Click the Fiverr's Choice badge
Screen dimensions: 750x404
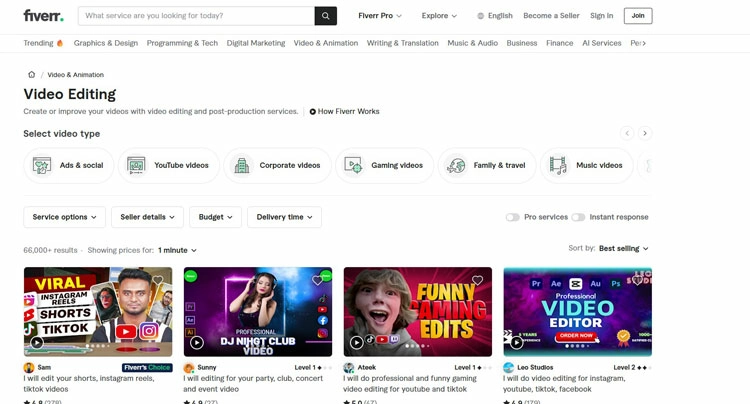147,368
